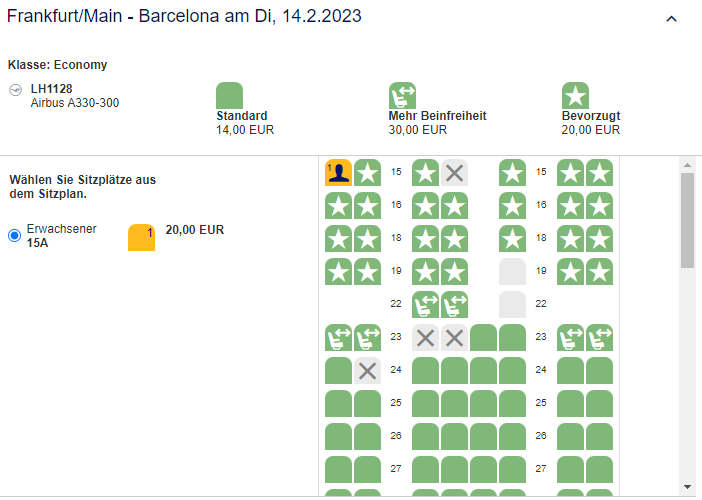Select the leftmost standard seat in row 24
702x500 pixels.
338,370
